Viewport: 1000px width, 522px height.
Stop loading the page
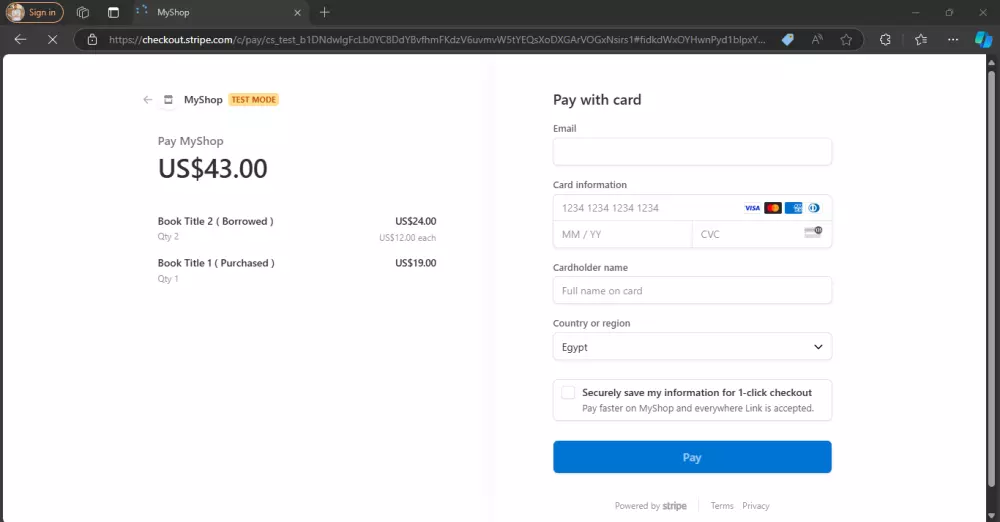point(52,40)
